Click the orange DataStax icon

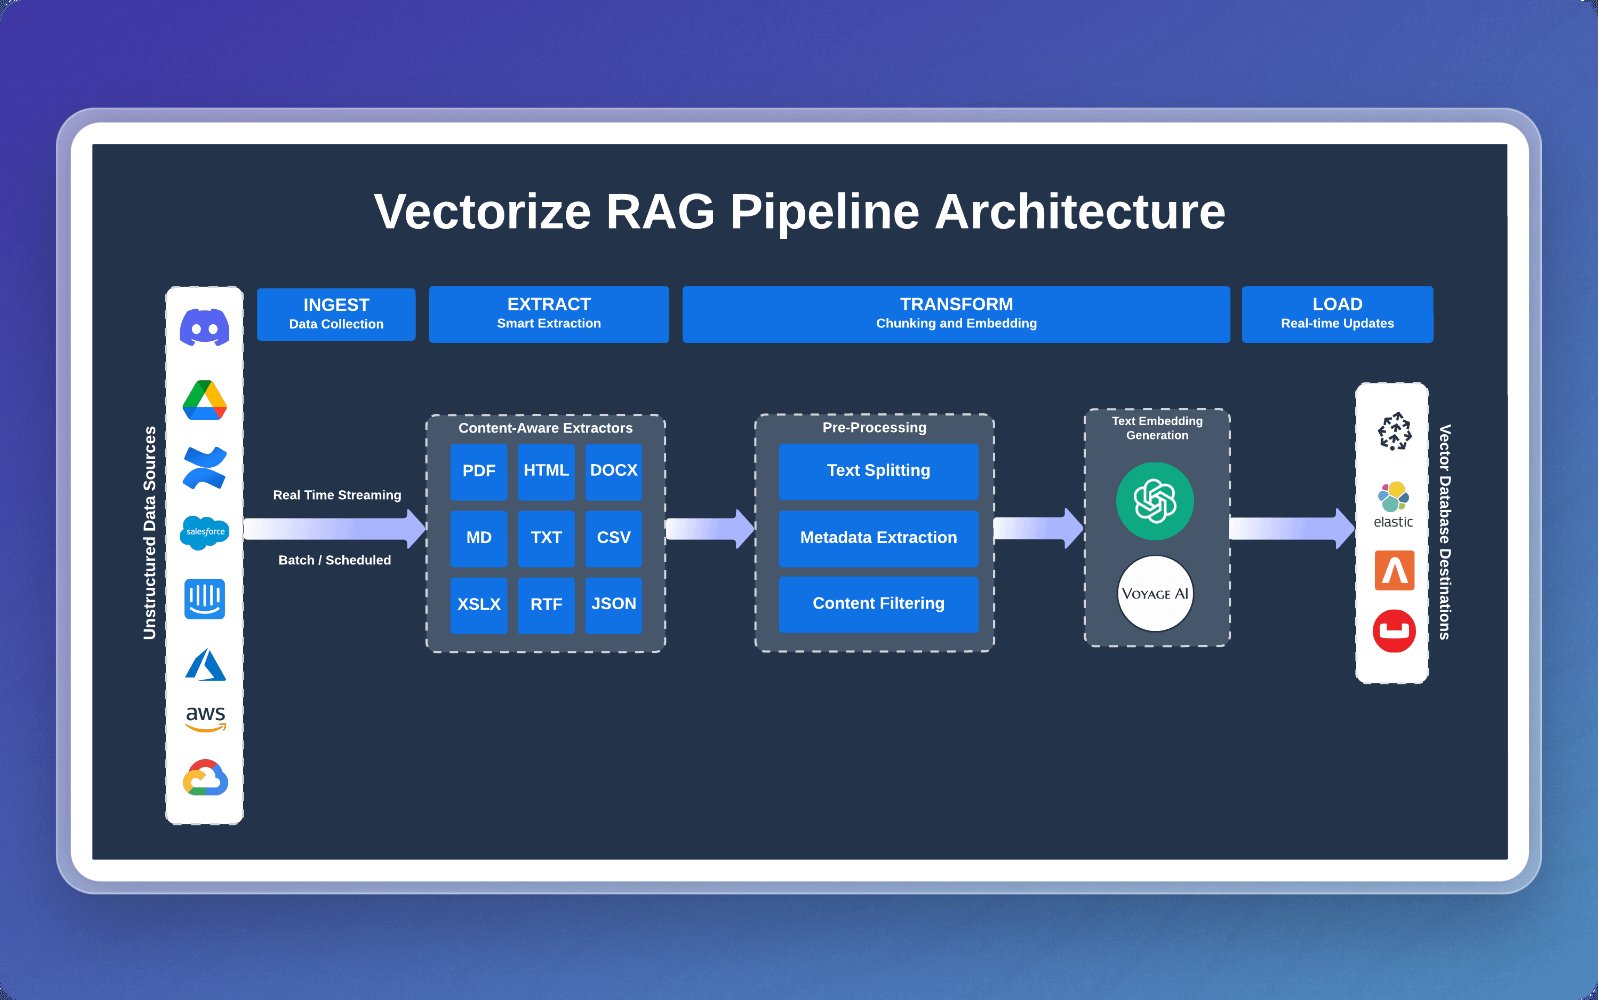1394,570
